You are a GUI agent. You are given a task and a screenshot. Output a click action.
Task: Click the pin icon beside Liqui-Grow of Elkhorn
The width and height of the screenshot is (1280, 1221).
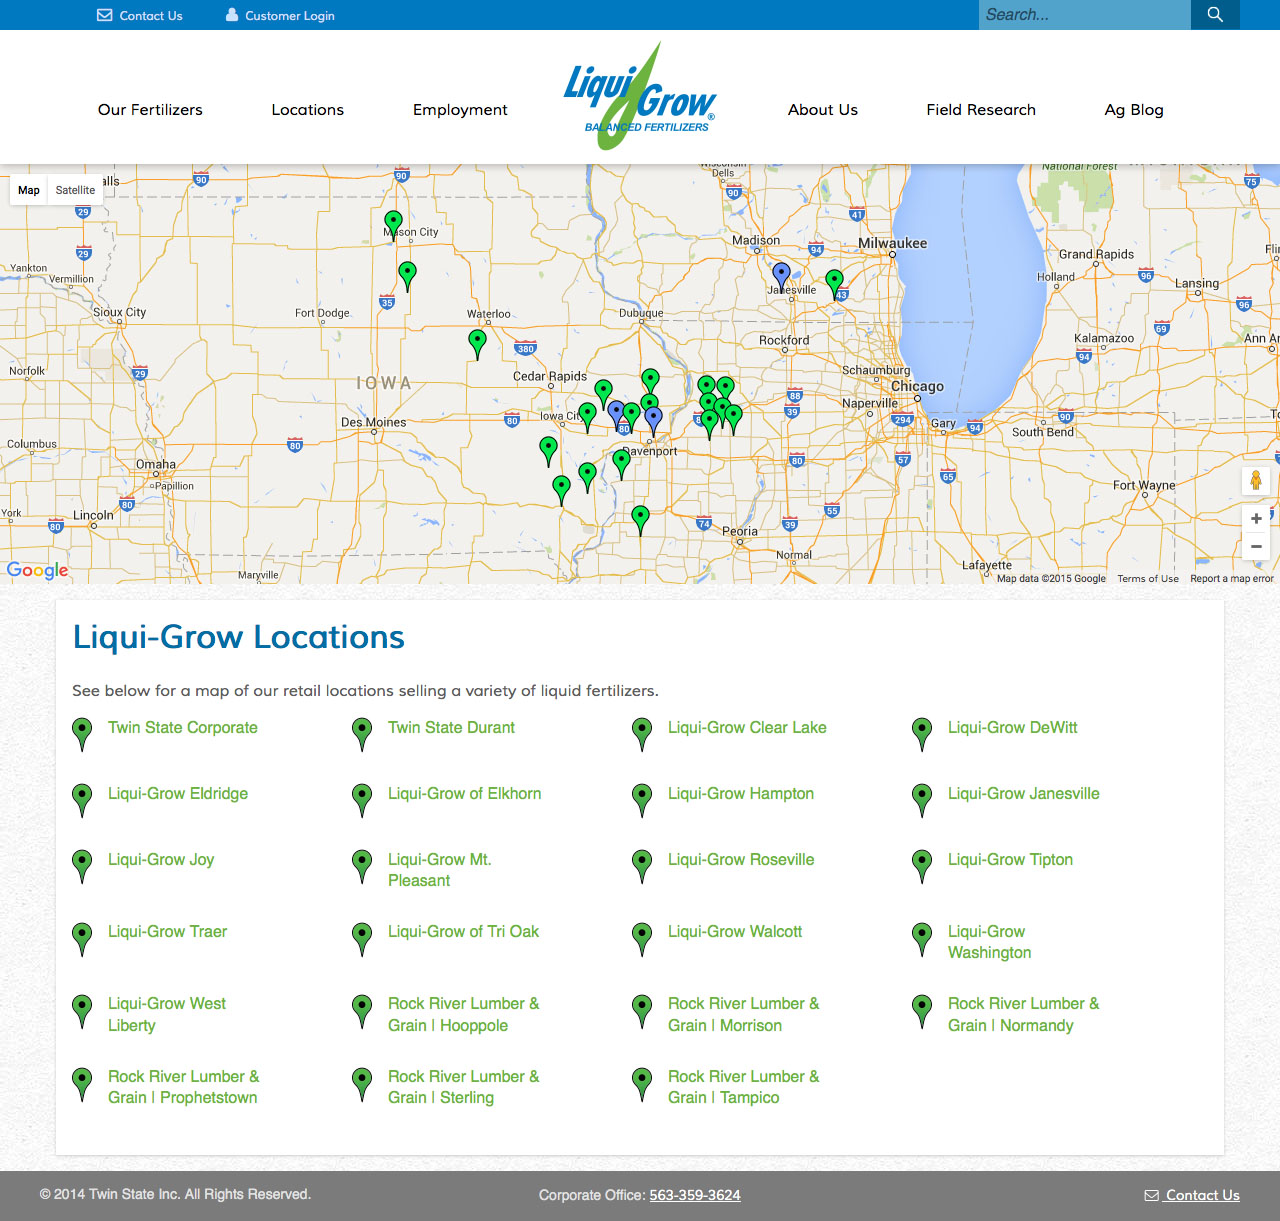coord(363,800)
